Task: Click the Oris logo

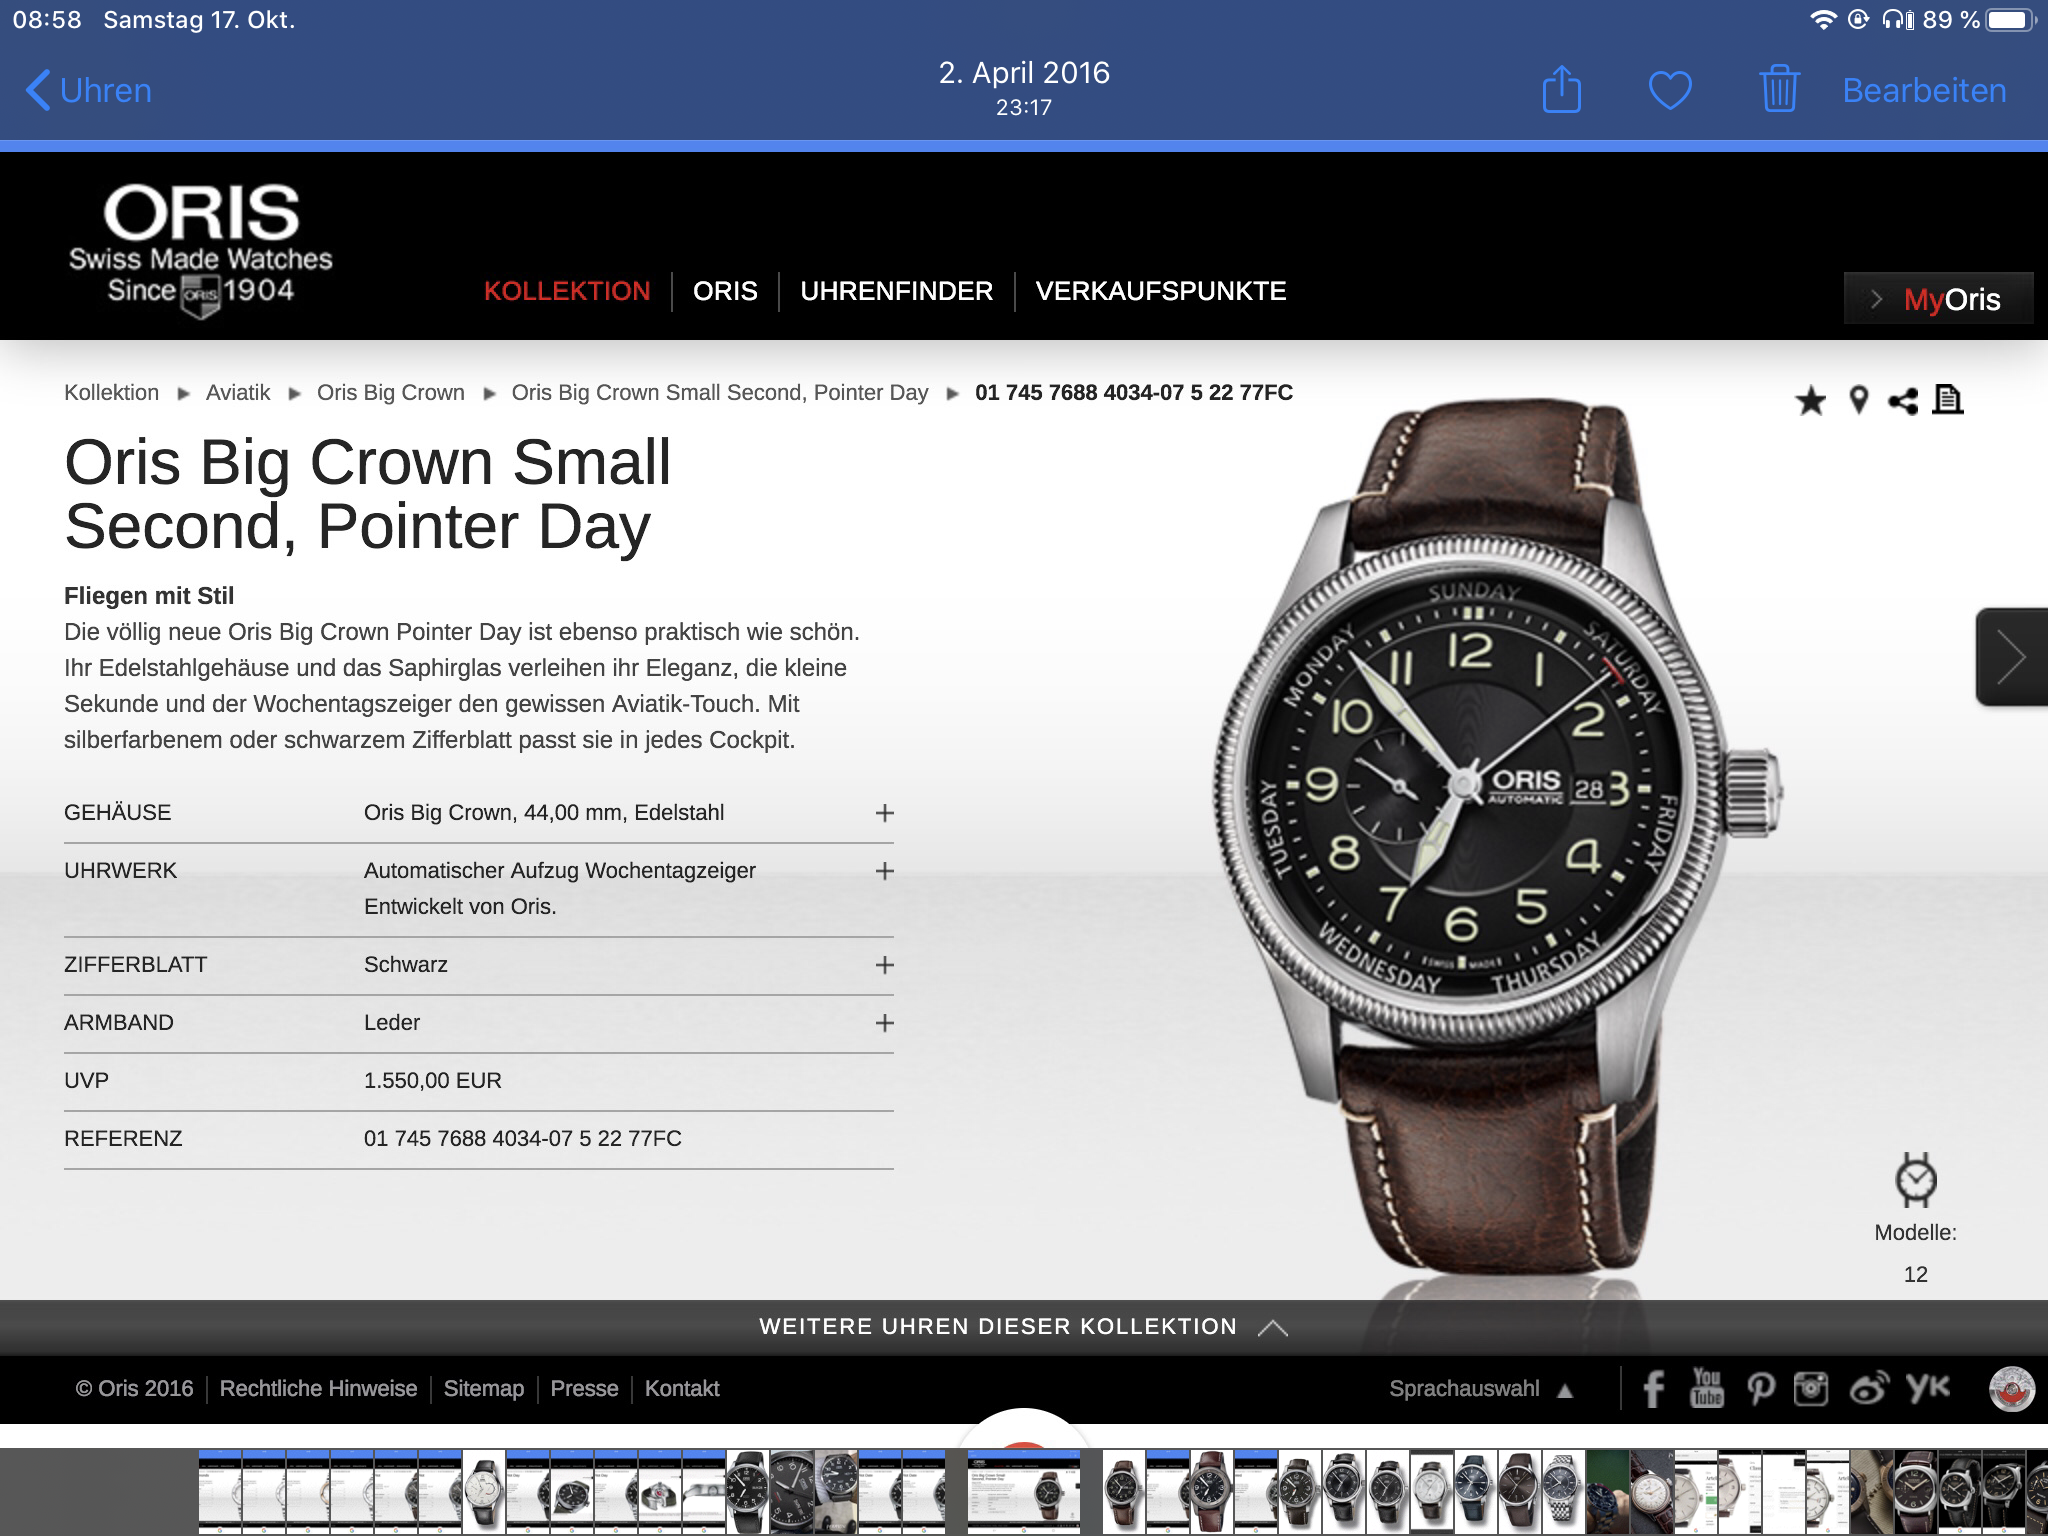Action: (200, 250)
